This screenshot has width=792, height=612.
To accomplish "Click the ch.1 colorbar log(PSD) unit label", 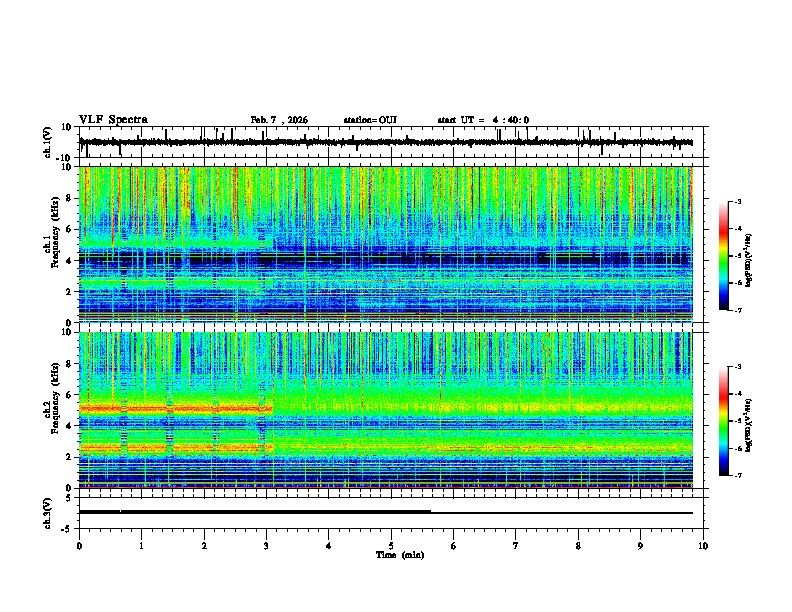I will [749, 260].
